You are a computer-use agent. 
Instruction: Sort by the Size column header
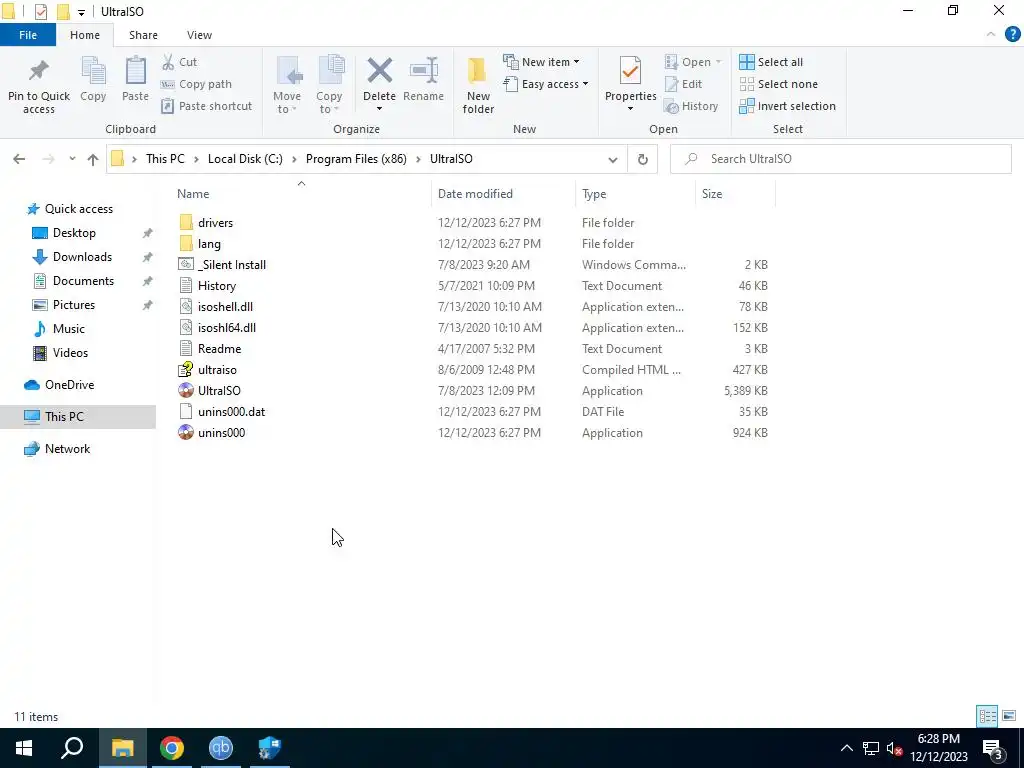click(x=712, y=194)
